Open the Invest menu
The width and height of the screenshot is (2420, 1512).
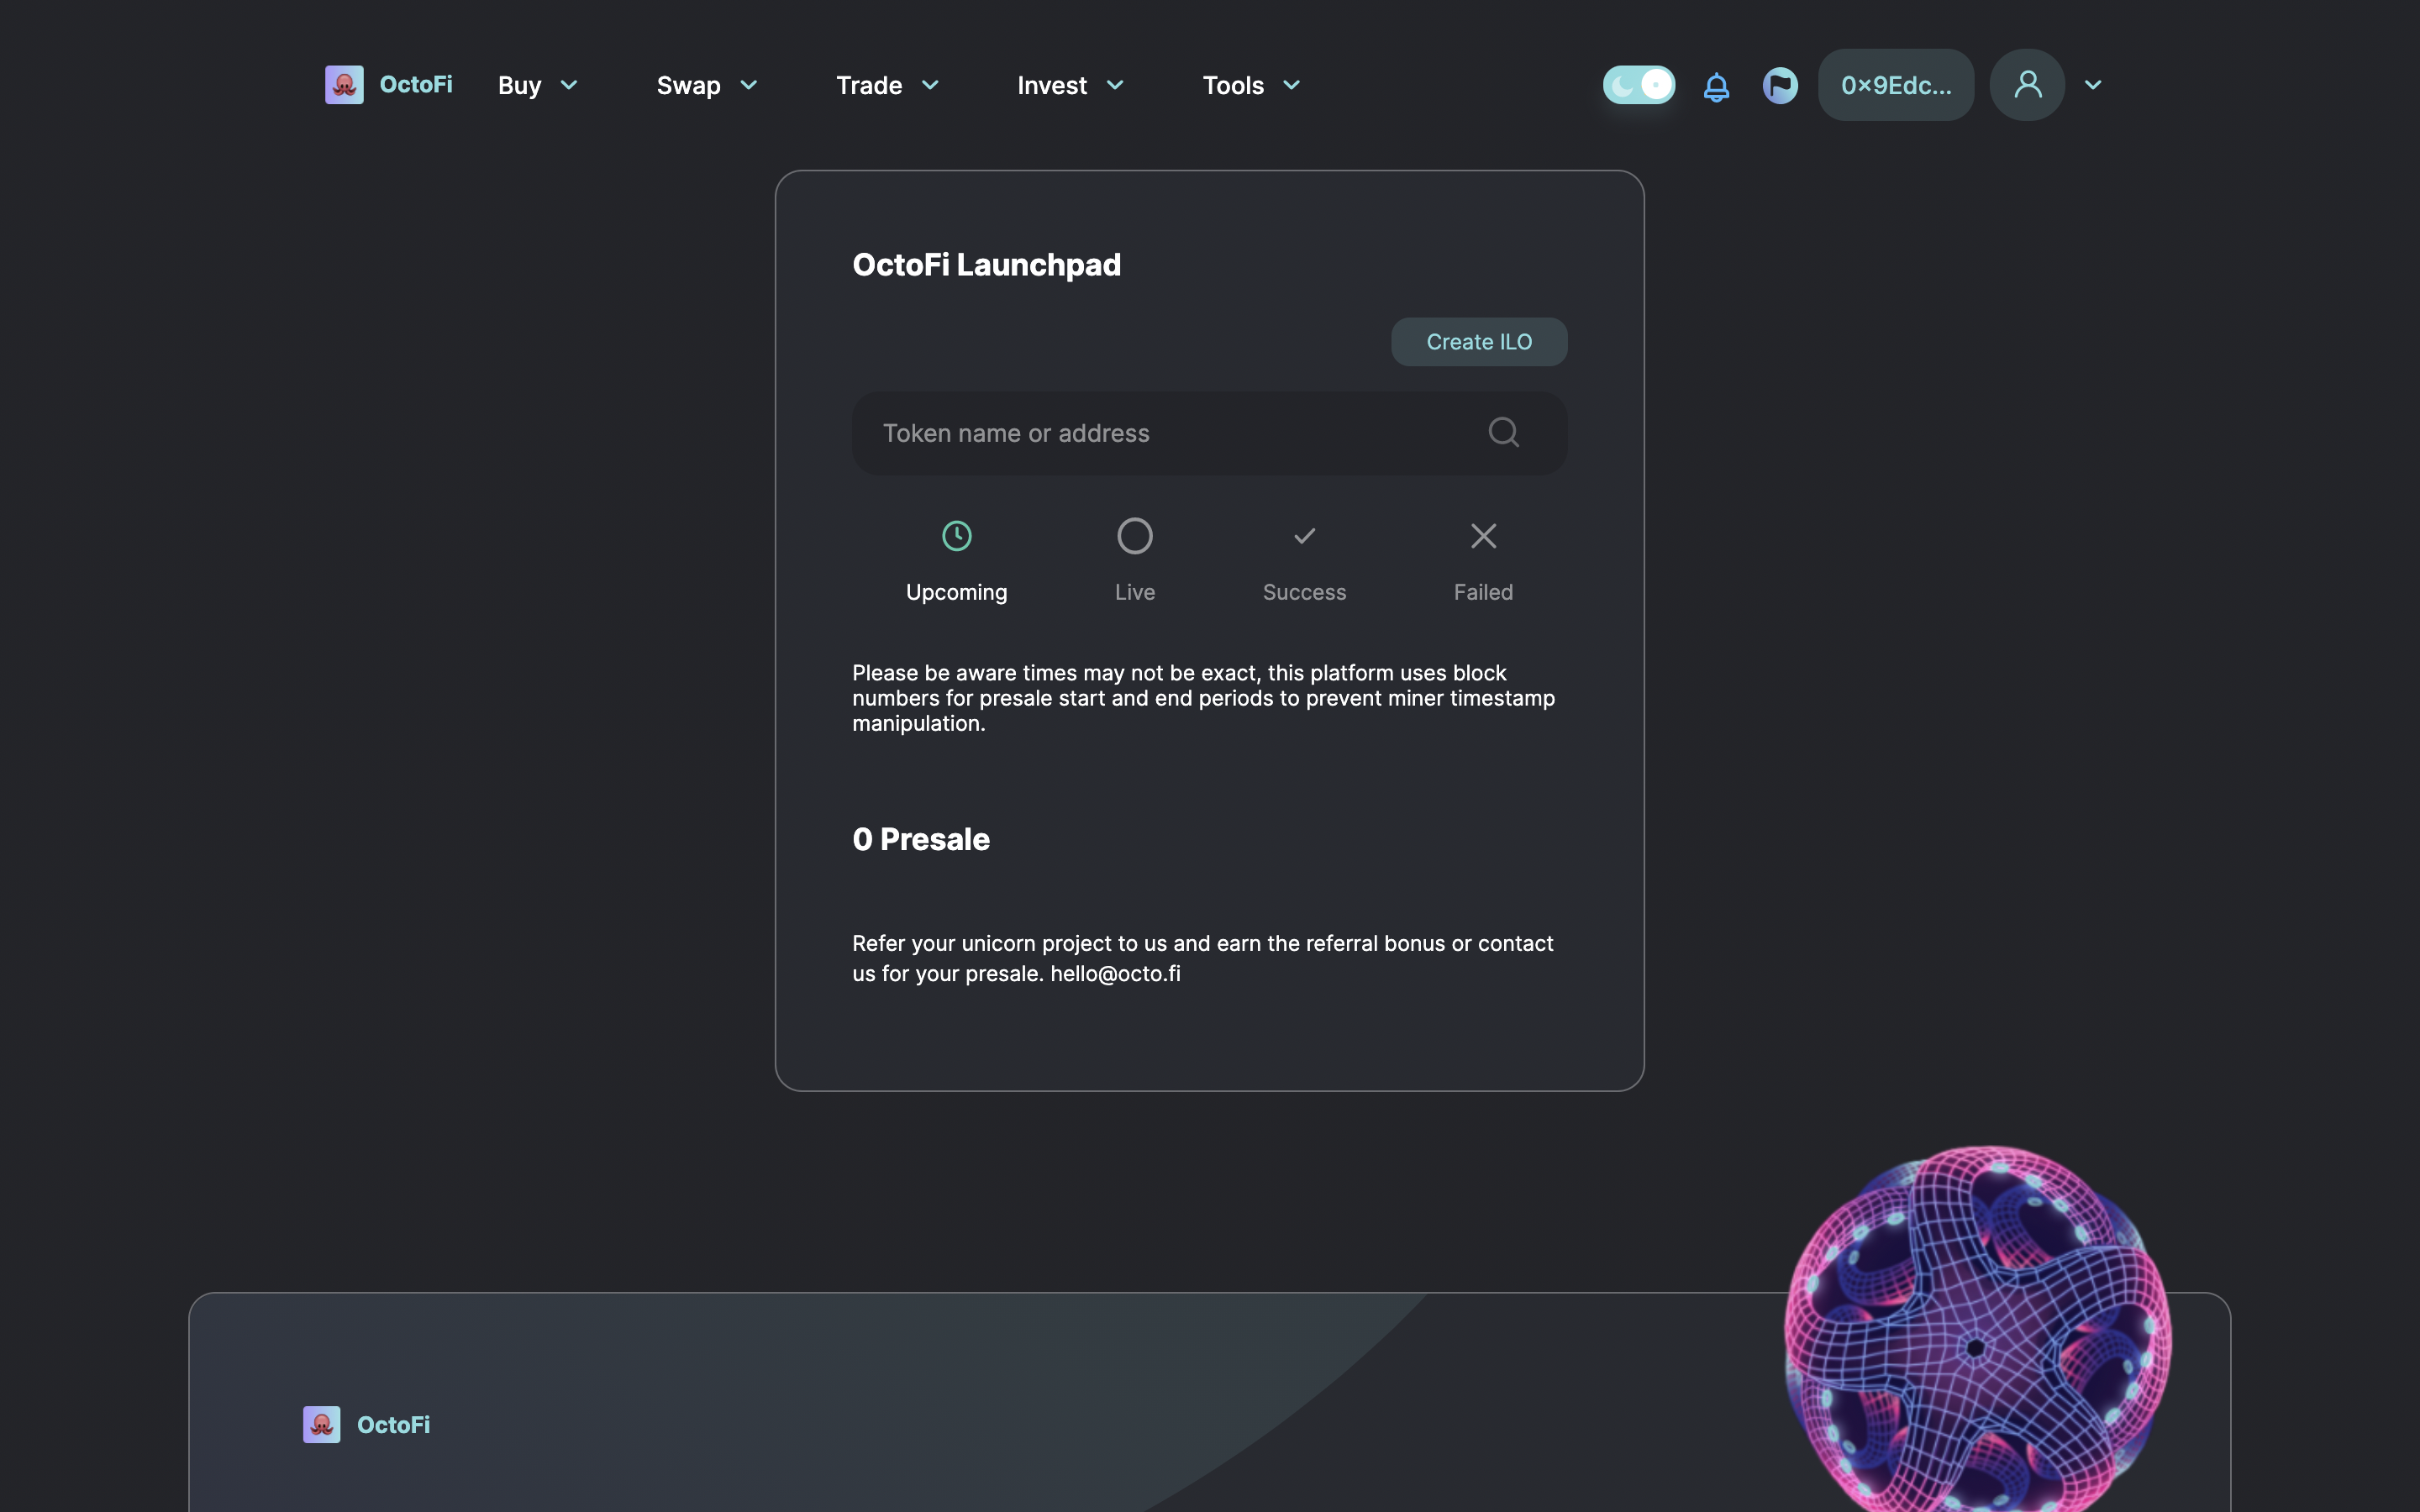pos(1070,86)
